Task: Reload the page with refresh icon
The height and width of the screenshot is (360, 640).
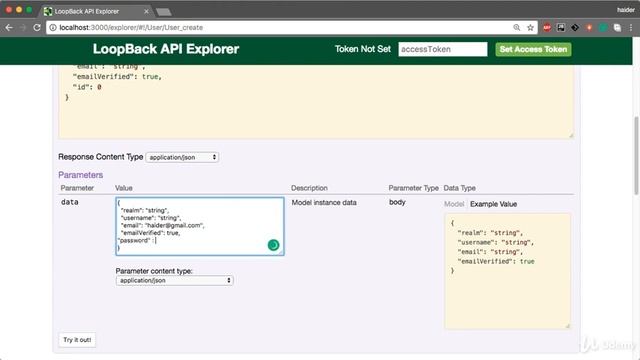Action: coord(37,27)
